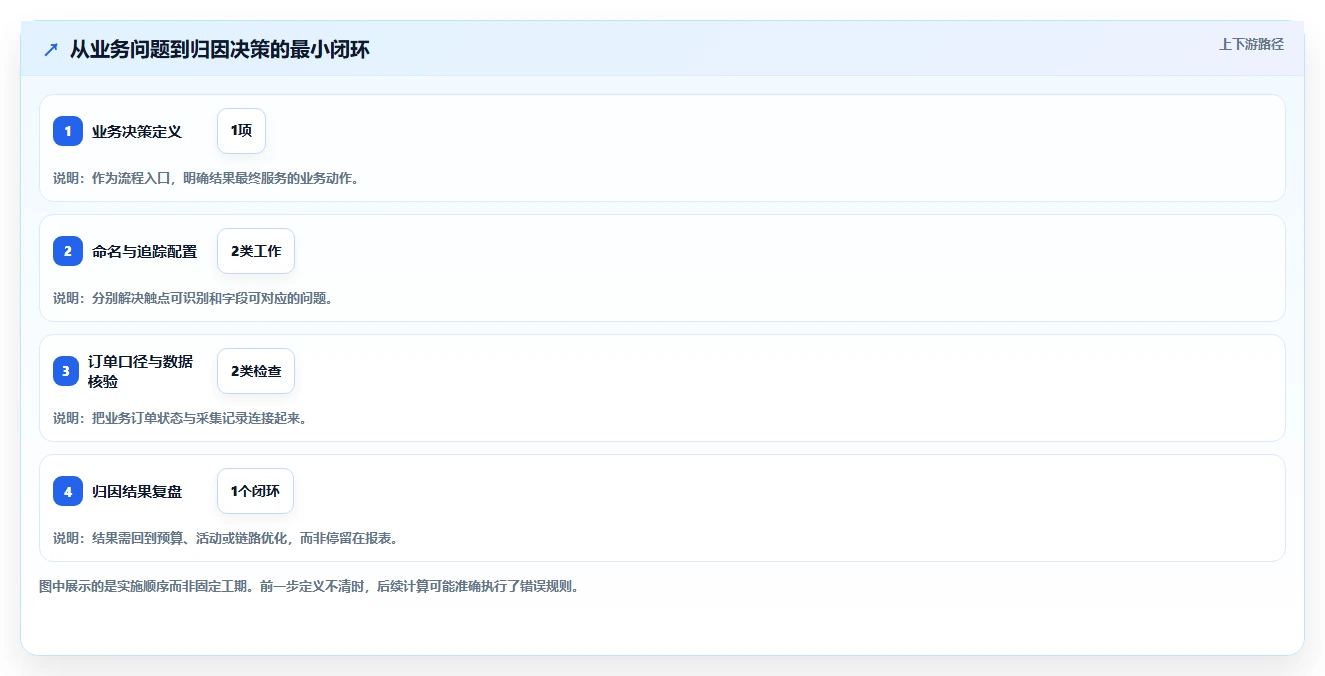This screenshot has width=1325, height=676.
Task: Select step number 2 badge
Action: click(68, 251)
